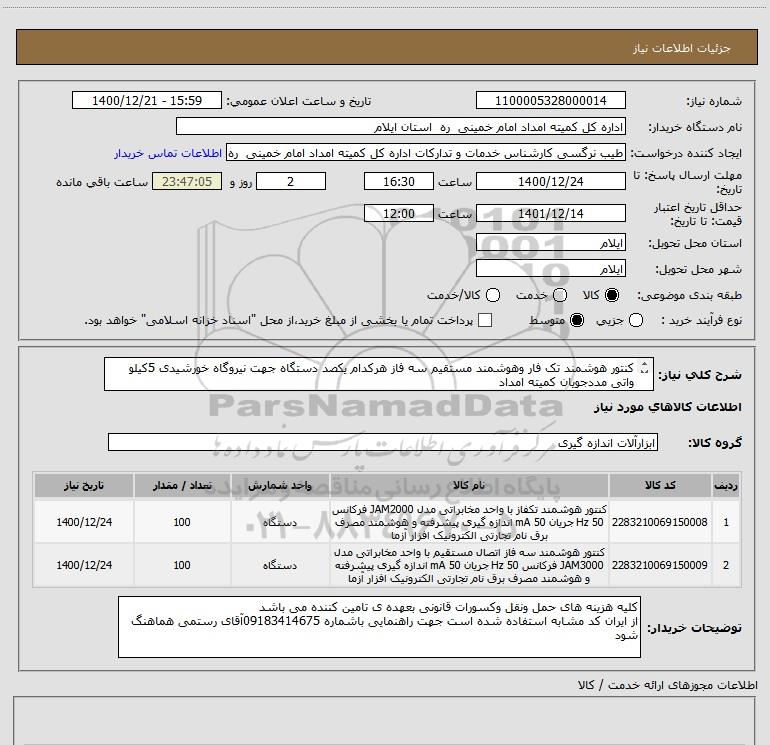Click the announcement date field 1400/12/21 - 15:59
This screenshot has width=770, height=745.
(x=147, y=100)
